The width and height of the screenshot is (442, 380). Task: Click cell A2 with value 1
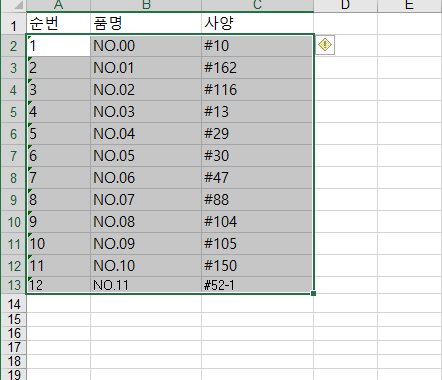tap(58, 46)
